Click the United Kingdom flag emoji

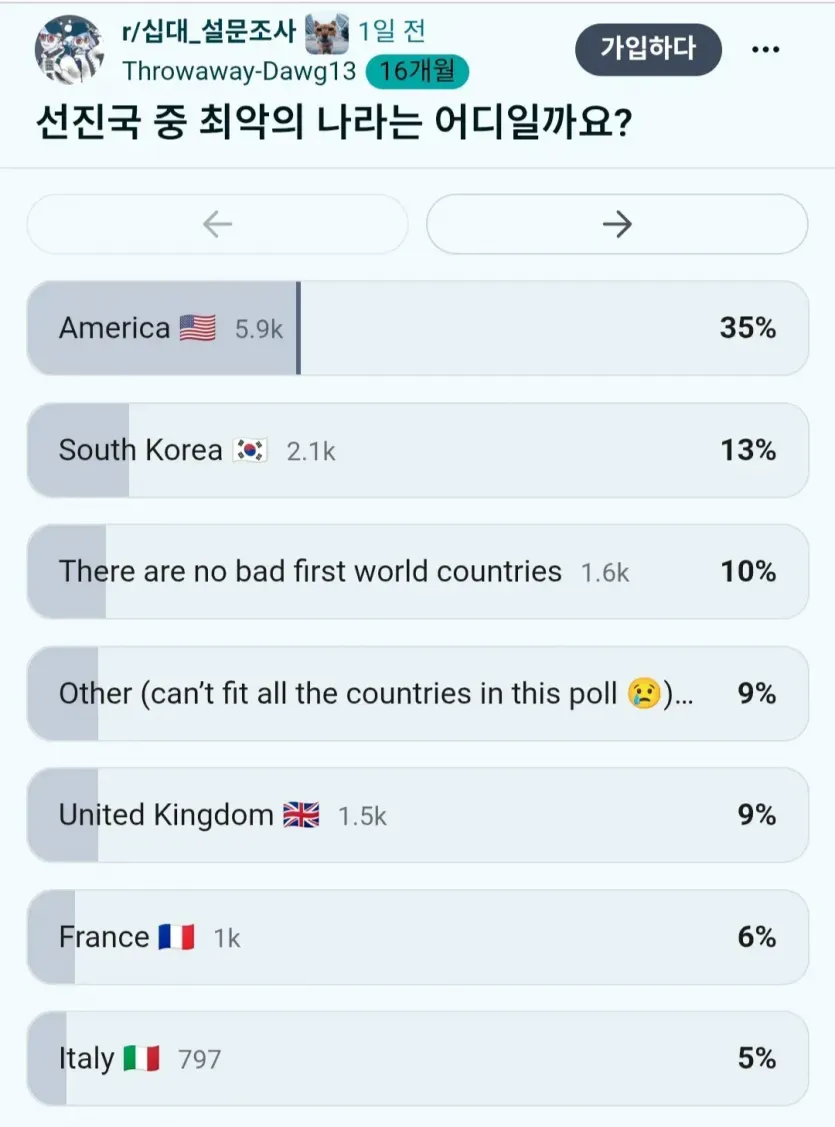(x=301, y=815)
